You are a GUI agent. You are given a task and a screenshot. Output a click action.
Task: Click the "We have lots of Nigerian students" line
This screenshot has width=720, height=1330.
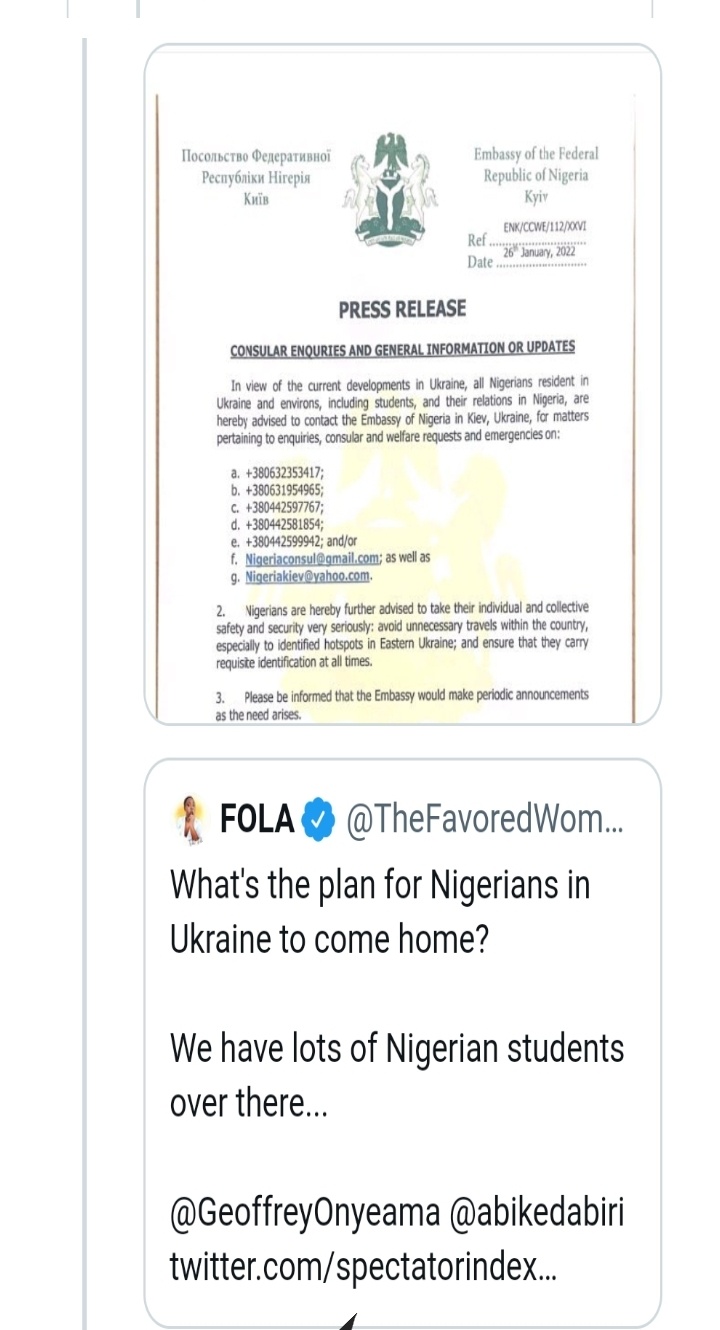click(x=397, y=1048)
